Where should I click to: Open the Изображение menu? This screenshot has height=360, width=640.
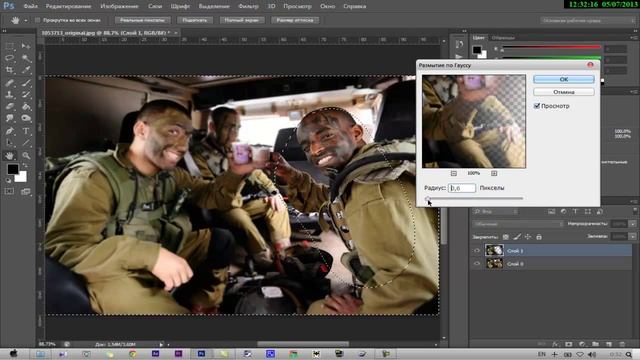(x=119, y=6)
